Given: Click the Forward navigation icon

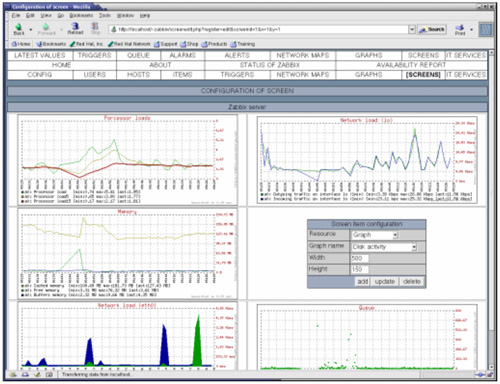Looking at the screenshot, I should pos(46,29).
